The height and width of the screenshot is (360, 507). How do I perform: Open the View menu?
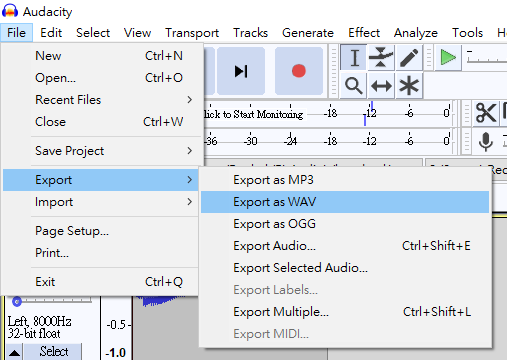click(137, 33)
